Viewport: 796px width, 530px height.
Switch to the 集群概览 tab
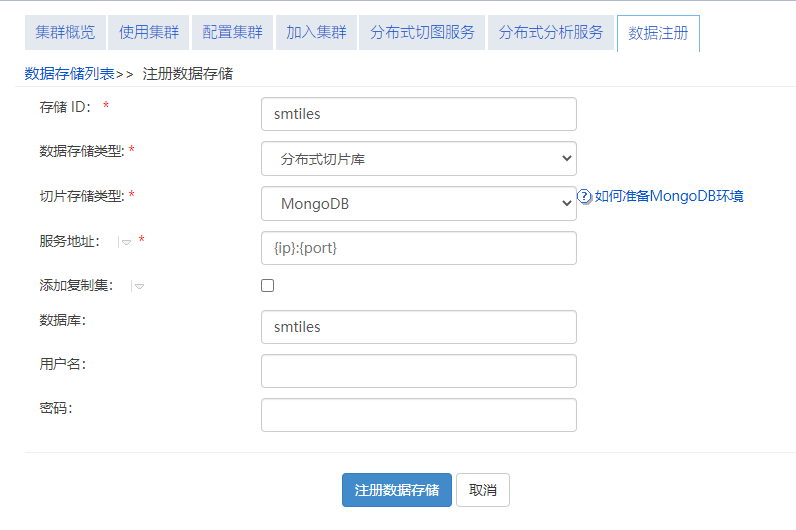tap(65, 32)
